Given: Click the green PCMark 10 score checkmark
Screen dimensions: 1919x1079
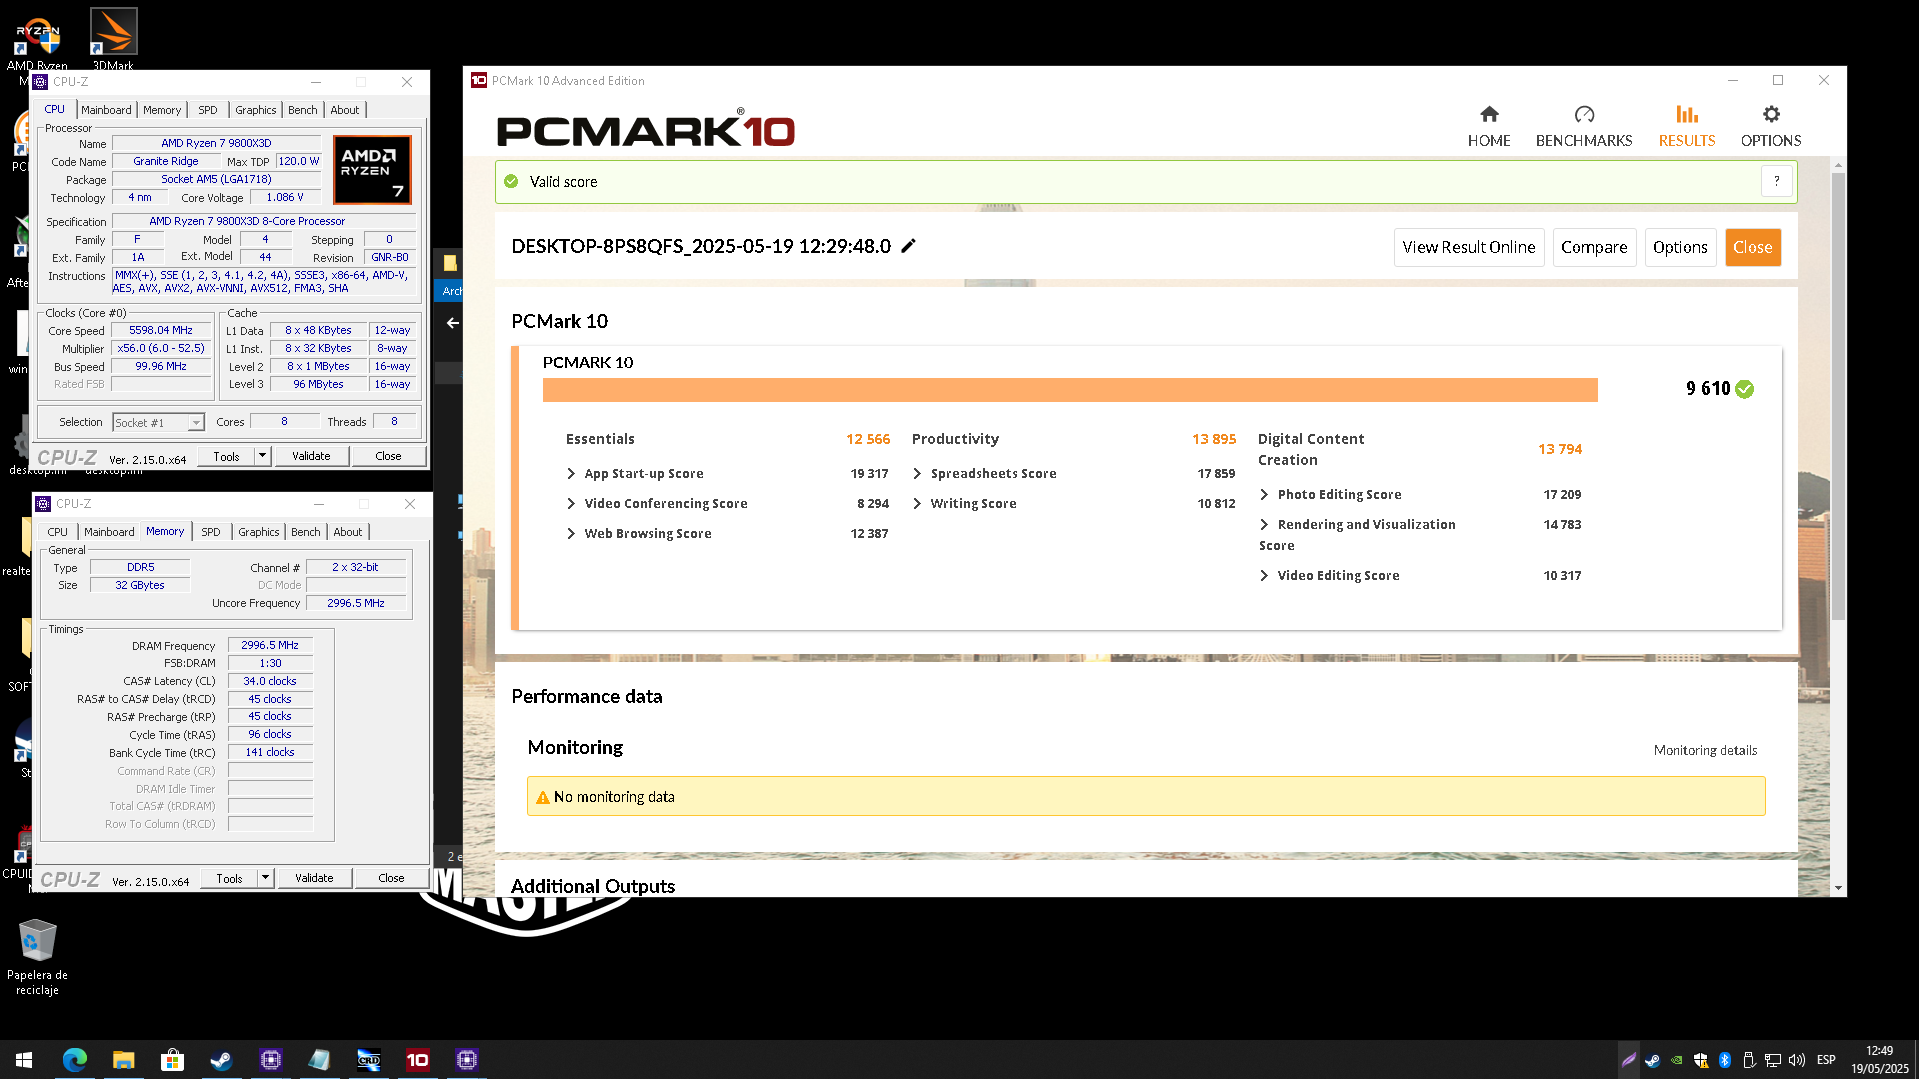Looking at the screenshot, I should point(1745,389).
